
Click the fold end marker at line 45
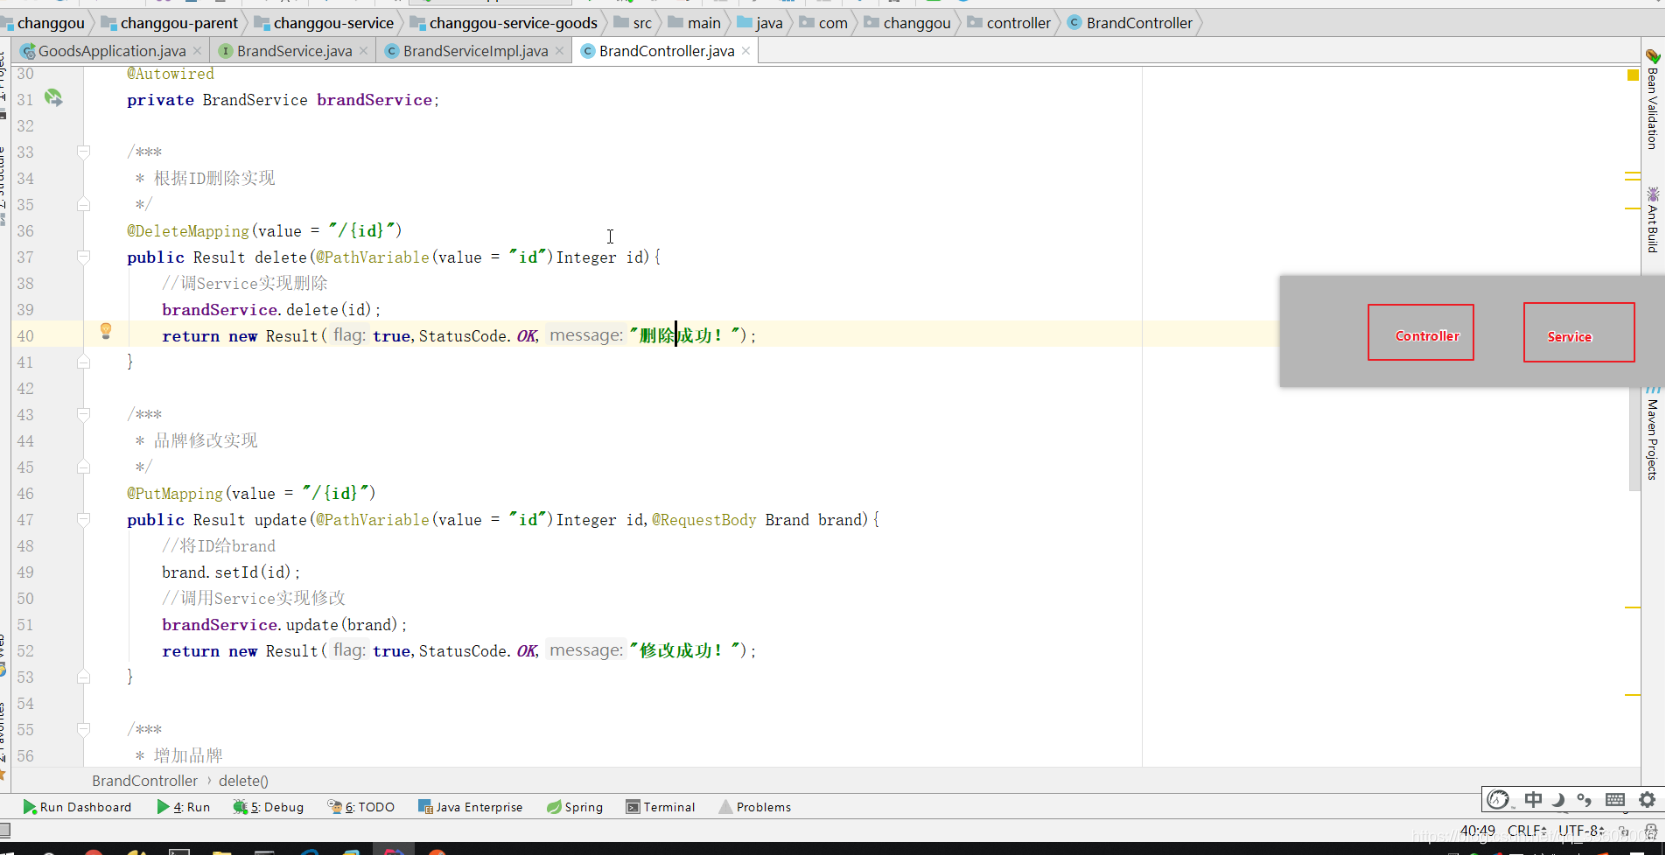(84, 467)
